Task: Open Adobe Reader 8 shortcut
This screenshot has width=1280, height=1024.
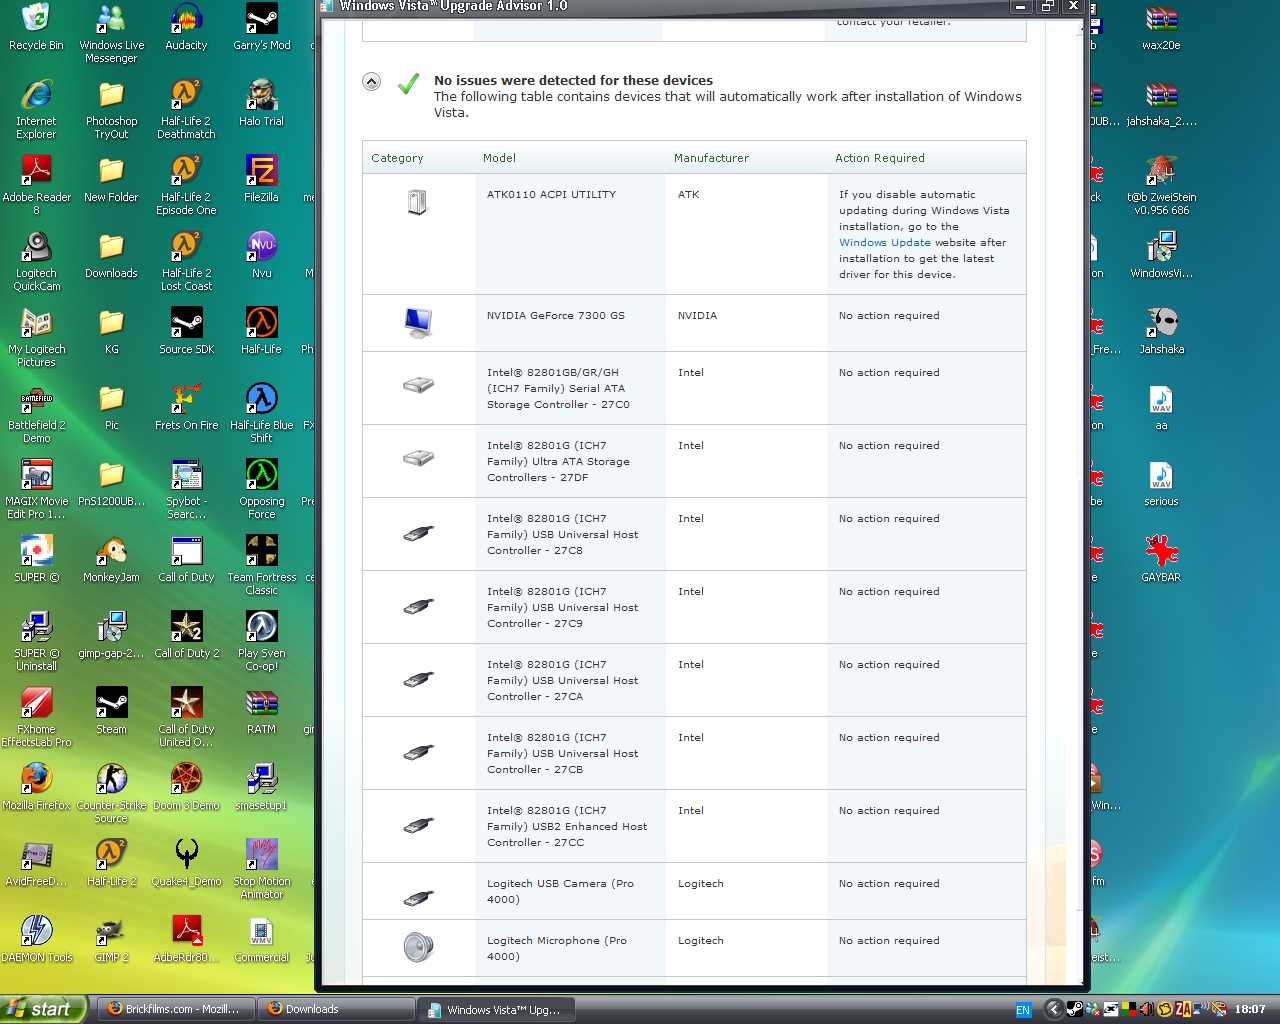Action: pyautogui.click(x=36, y=186)
